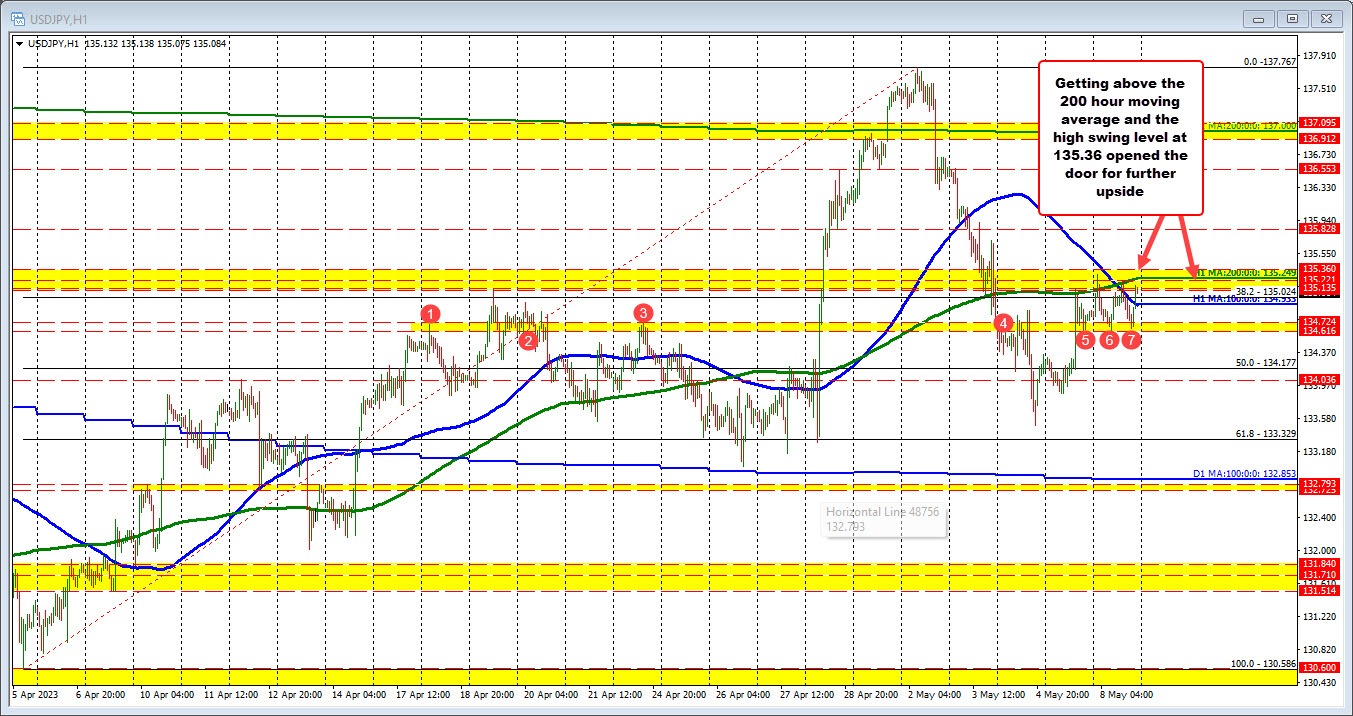Image resolution: width=1353 pixels, height=716 pixels.
Task: Select the Fibonacci label 0.0 -137.767
Action: tap(1270, 61)
